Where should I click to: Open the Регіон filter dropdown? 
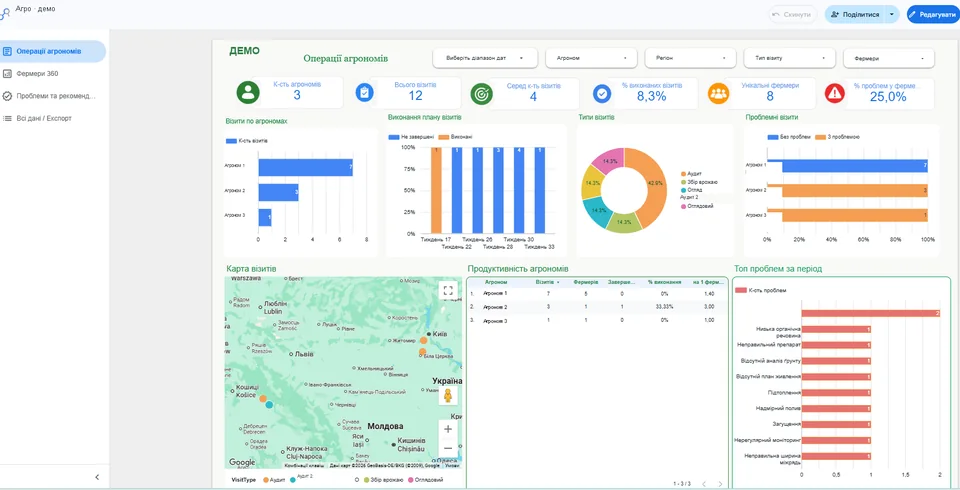pyautogui.click(x=690, y=58)
